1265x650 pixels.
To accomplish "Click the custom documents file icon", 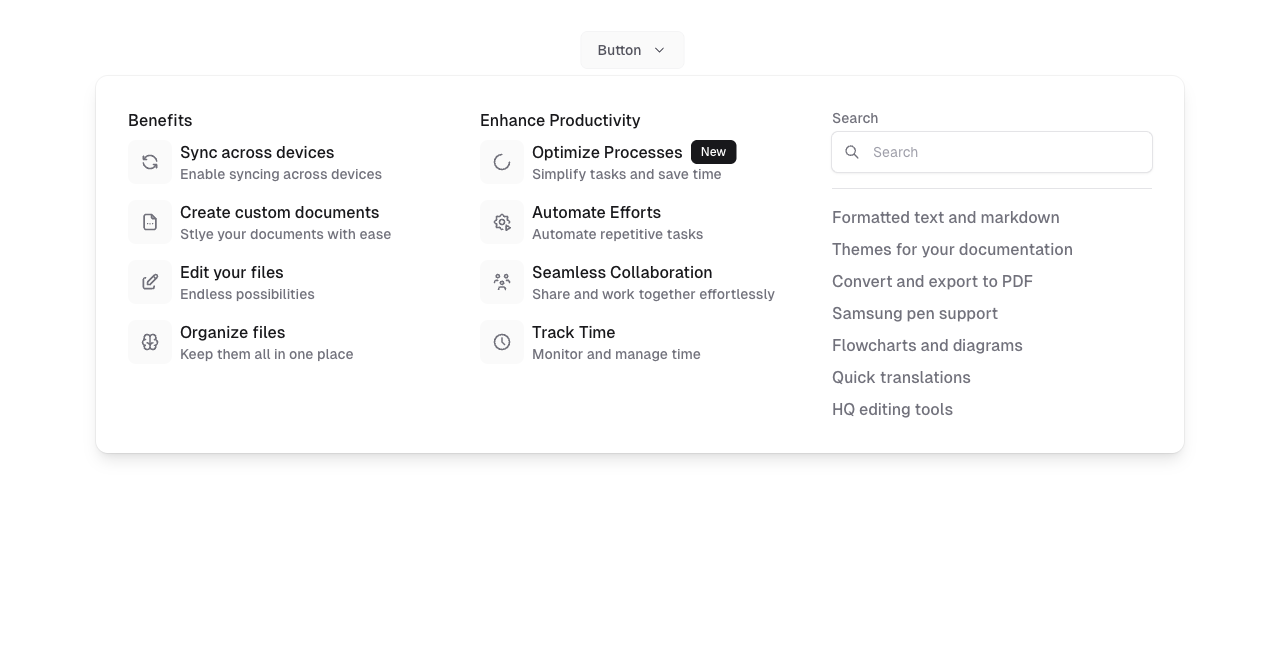I will coord(150,222).
